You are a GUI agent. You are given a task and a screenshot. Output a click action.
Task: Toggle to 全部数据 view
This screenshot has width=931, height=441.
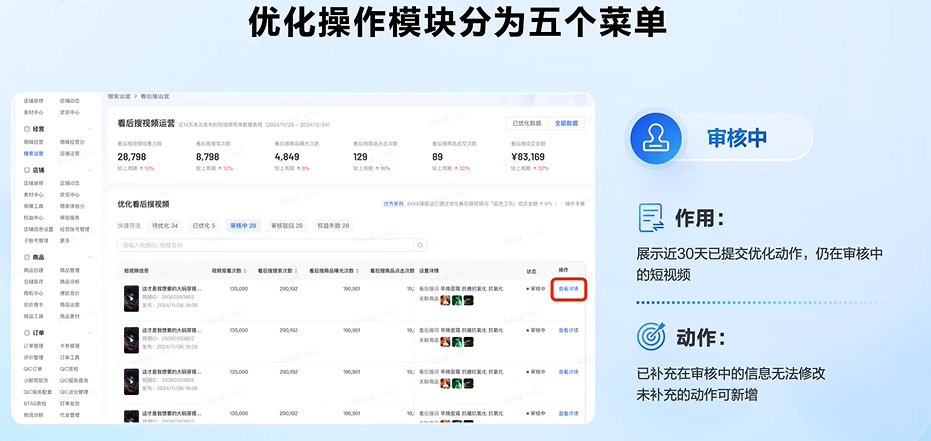pos(568,123)
